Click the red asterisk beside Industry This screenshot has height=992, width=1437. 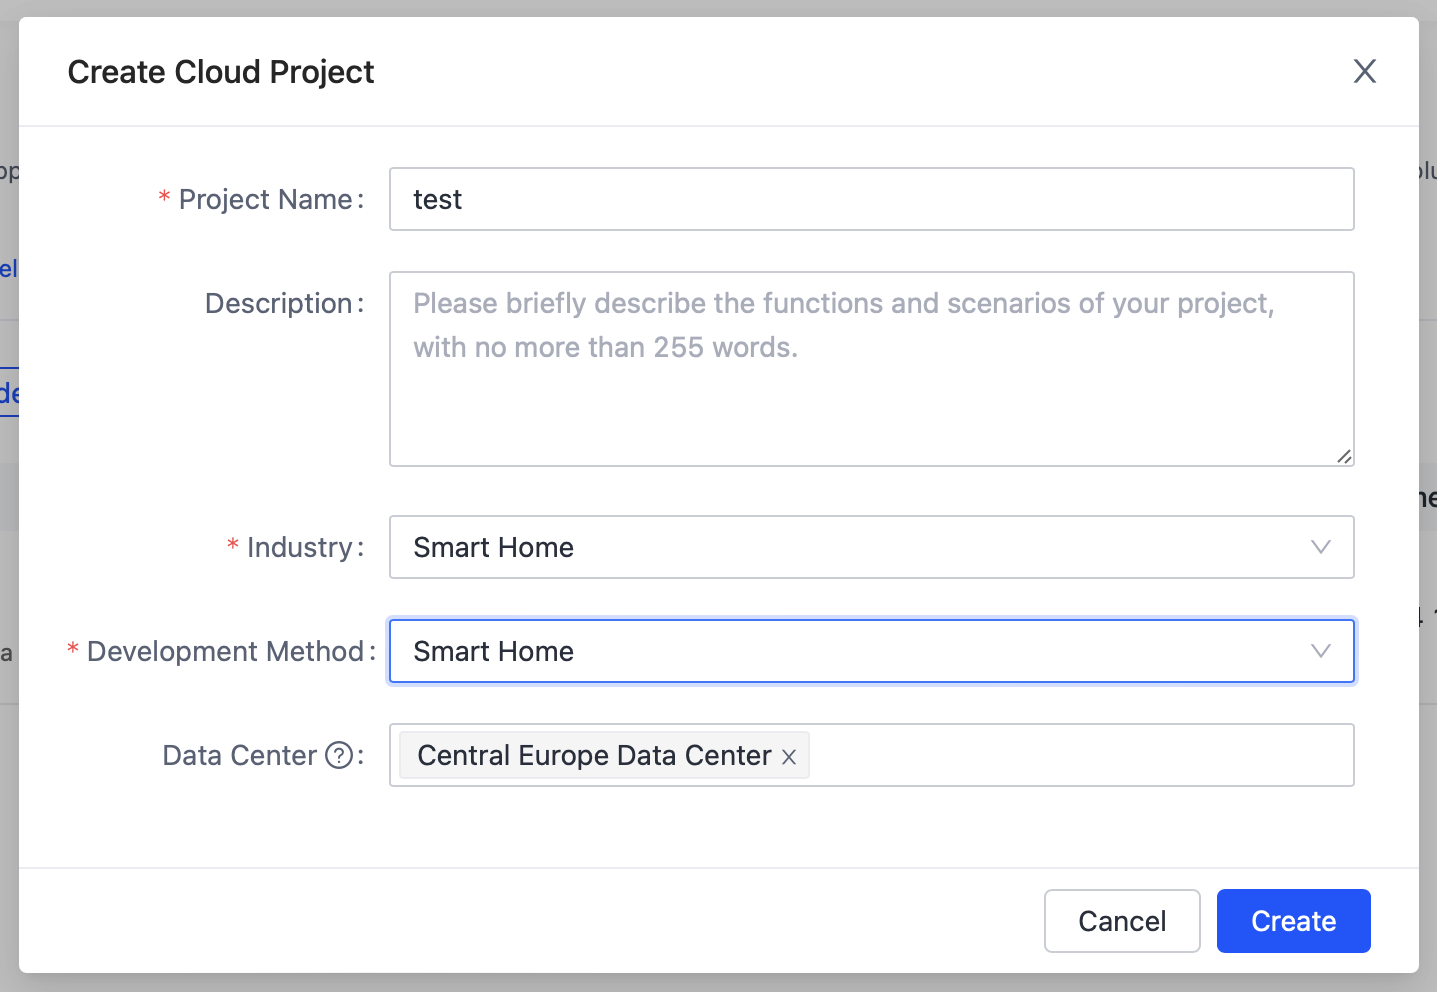click(x=231, y=546)
